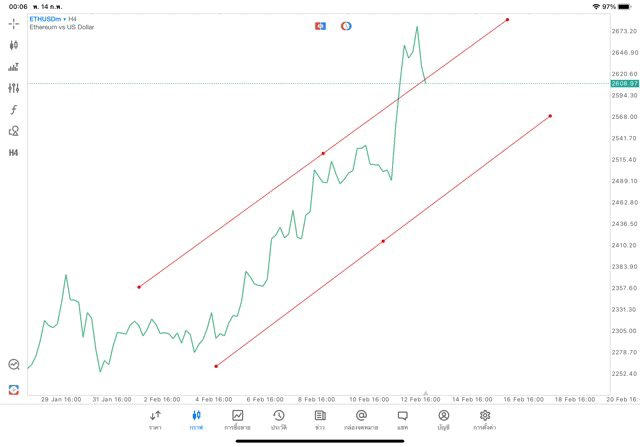640x447 pixels.
Task: Open the การตั้งค่า (Settings) tab
Action: (x=485, y=419)
